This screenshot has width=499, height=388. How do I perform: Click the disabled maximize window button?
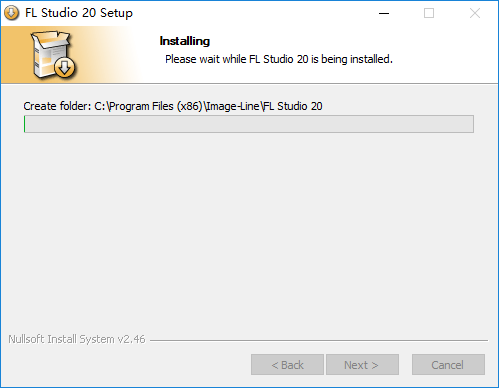429,13
